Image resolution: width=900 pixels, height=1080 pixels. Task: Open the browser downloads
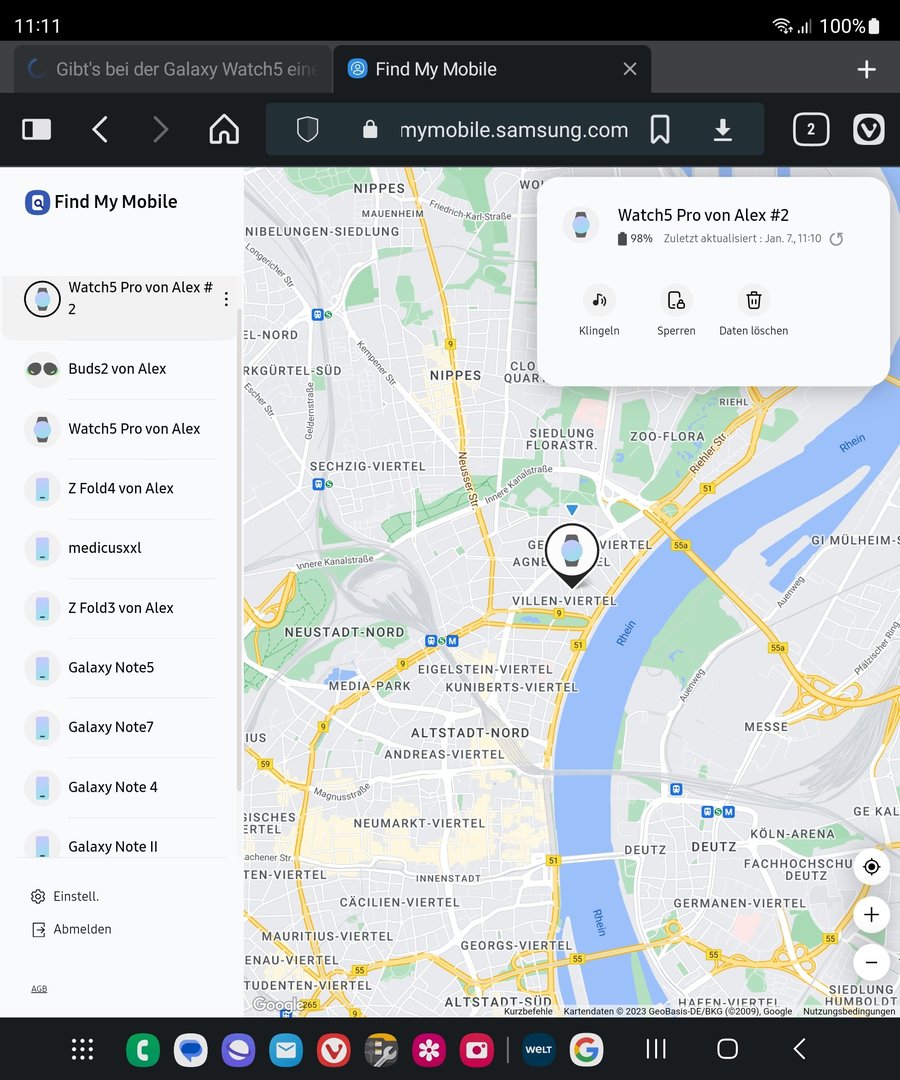[x=722, y=129]
